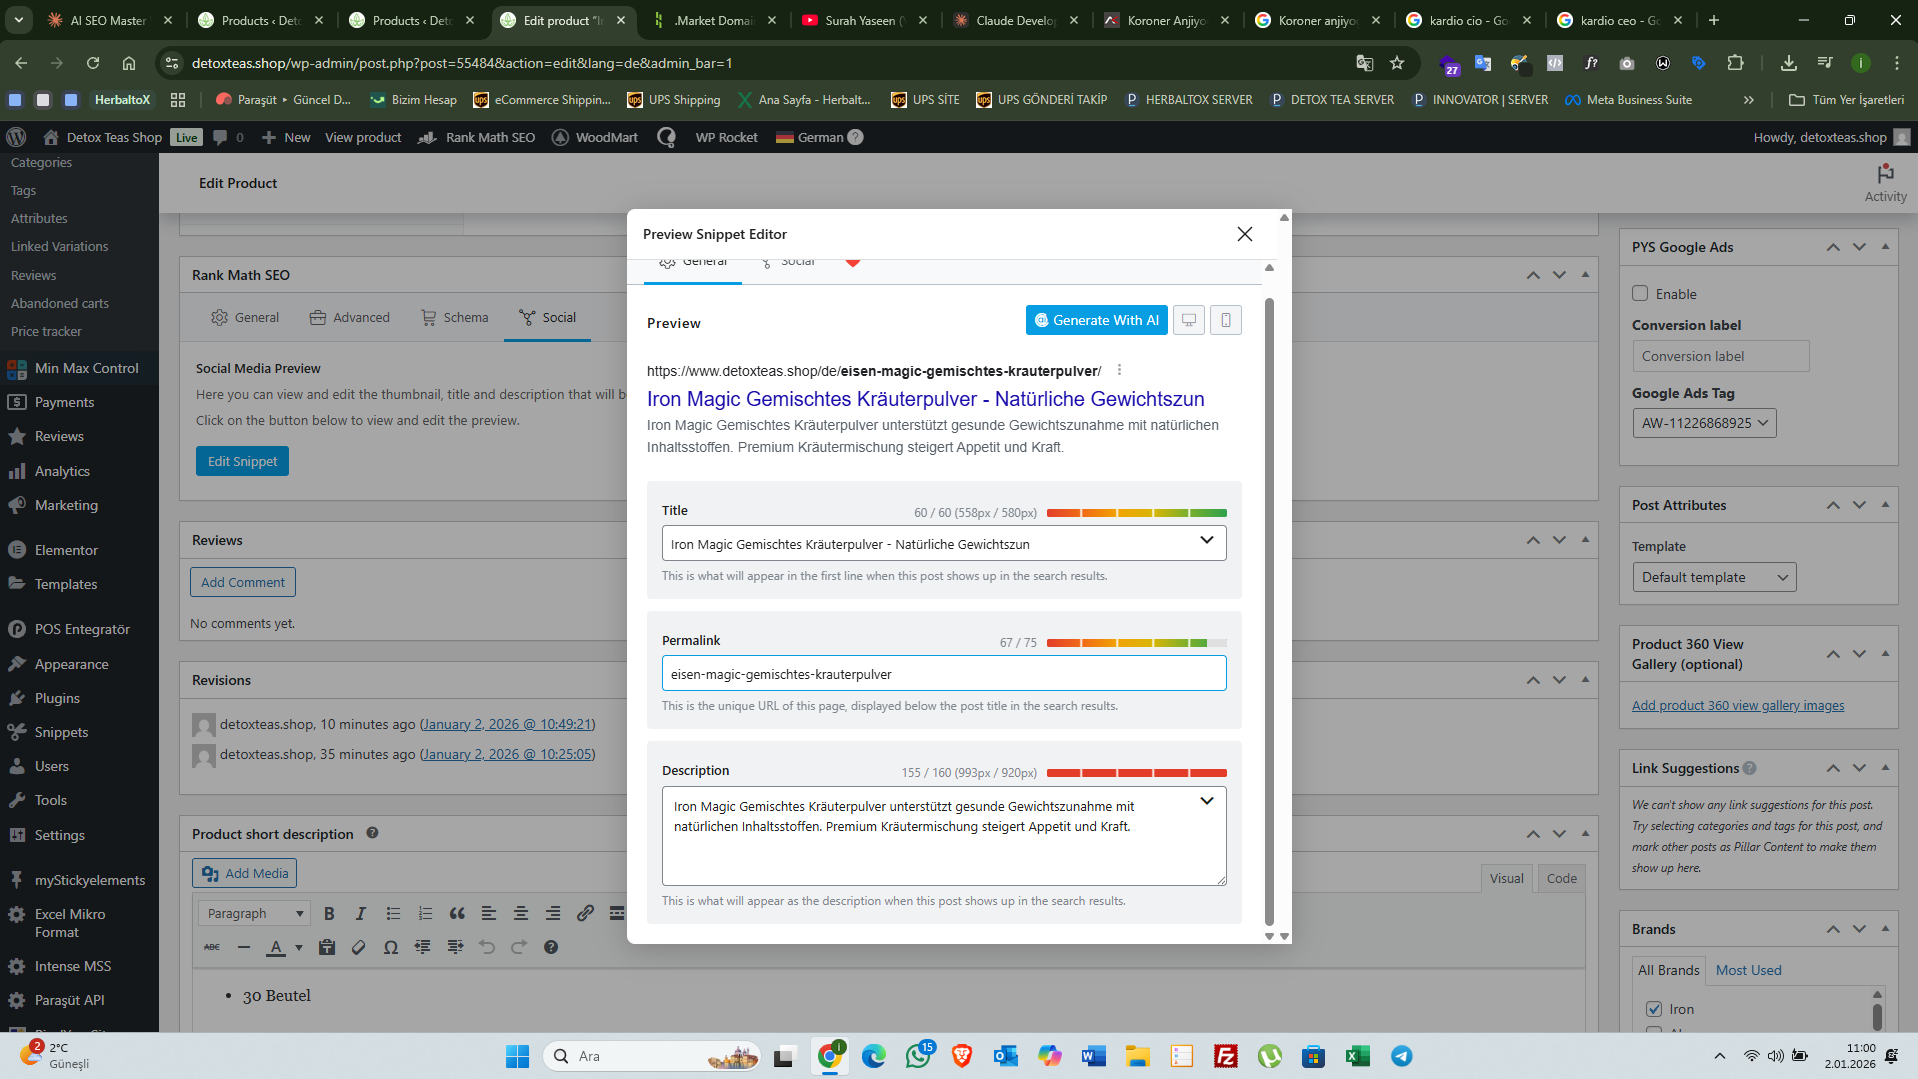Screen dimensions: 1918x1079
Task: Click the Permalink input field
Action: [943, 674]
